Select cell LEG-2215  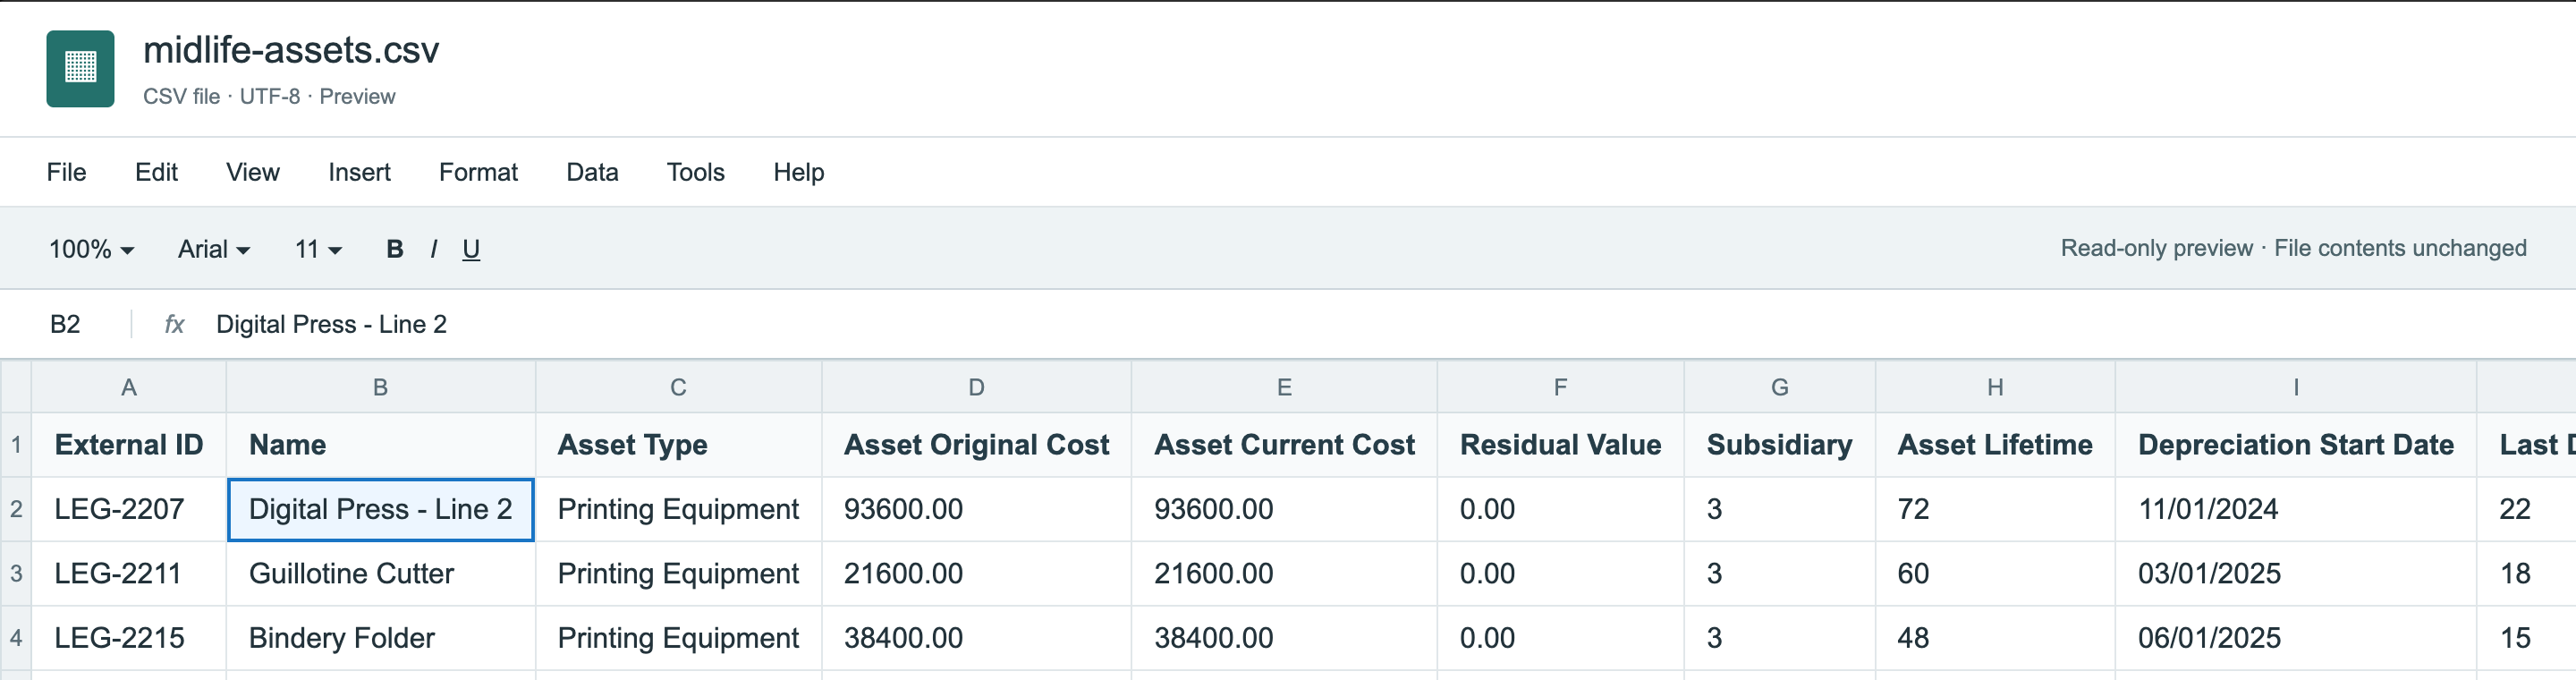pyautogui.click(x=129, y=638)
